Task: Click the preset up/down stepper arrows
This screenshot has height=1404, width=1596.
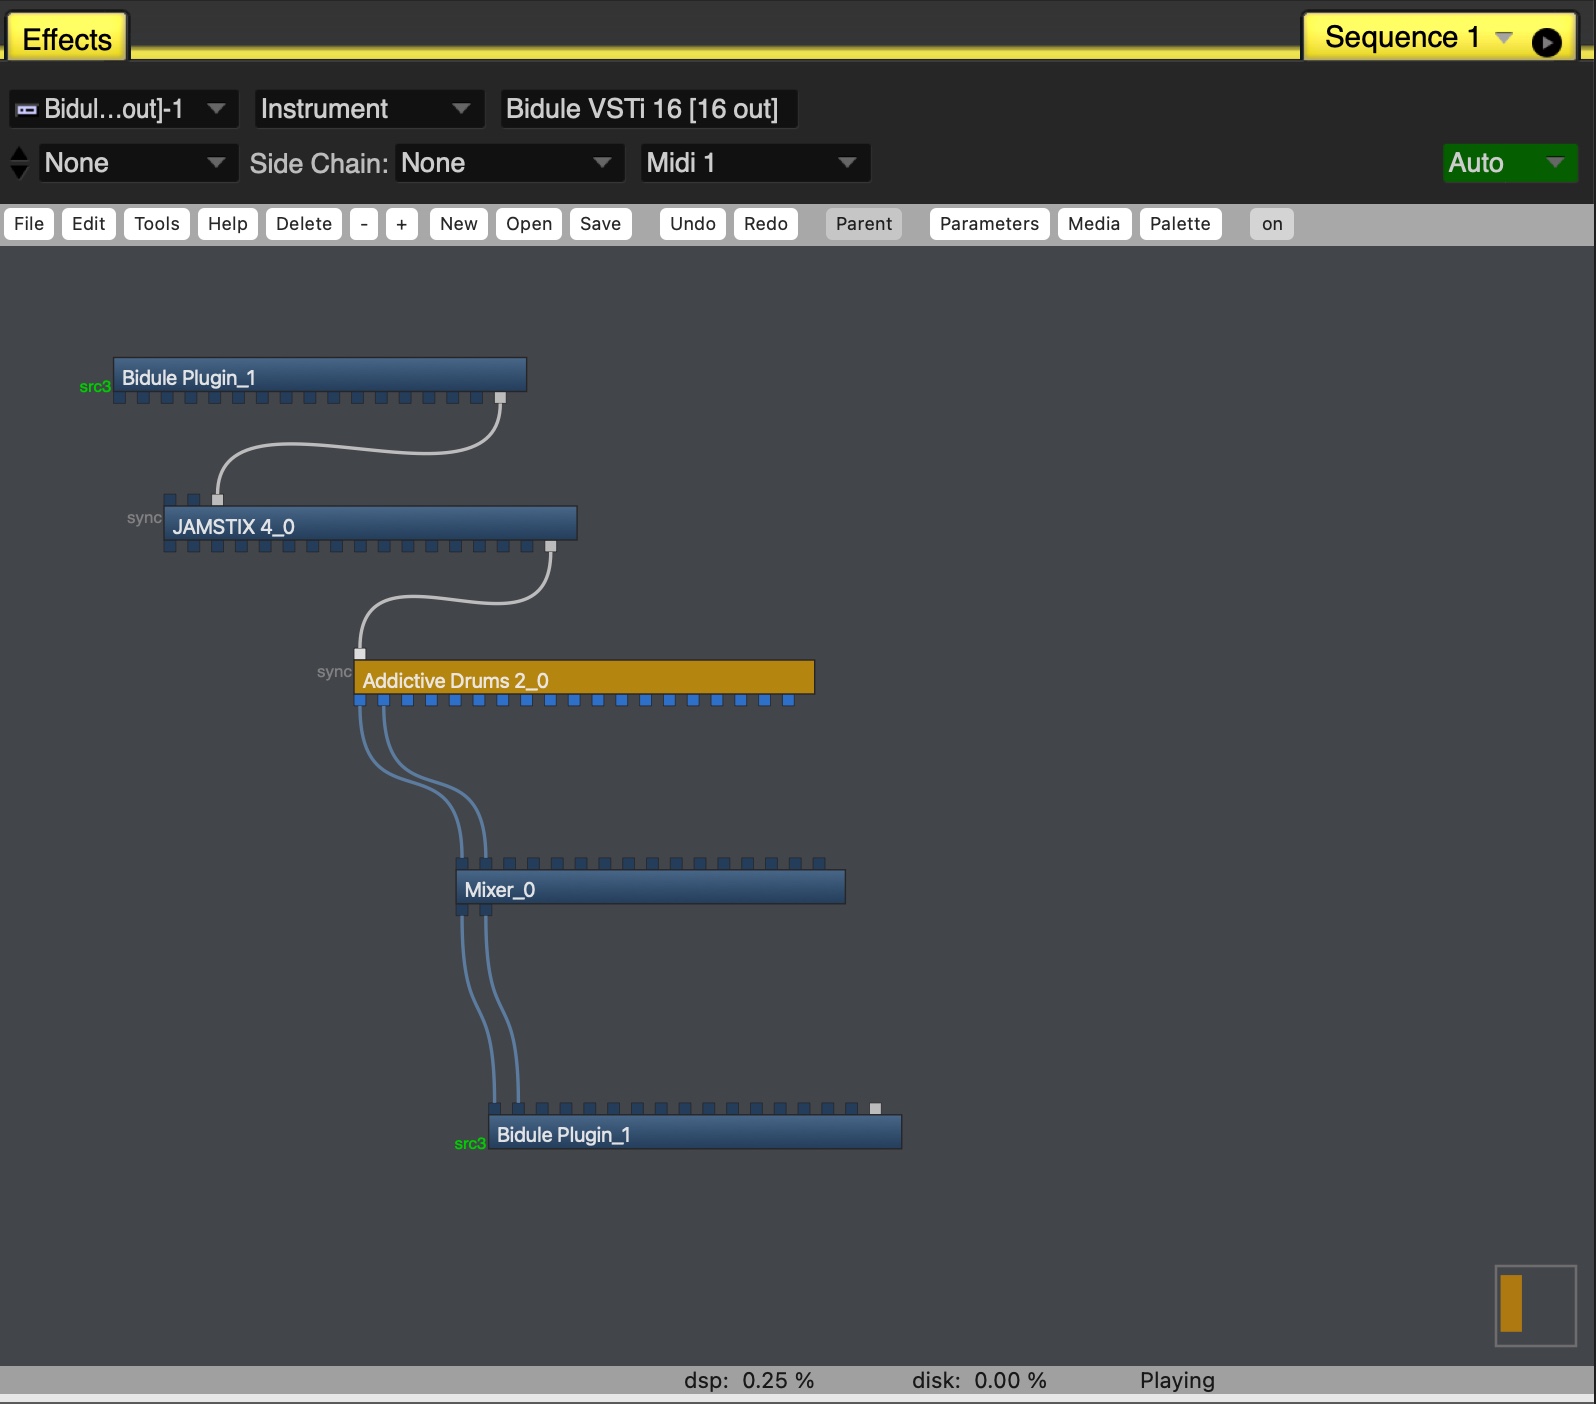Action: (19, 163)
